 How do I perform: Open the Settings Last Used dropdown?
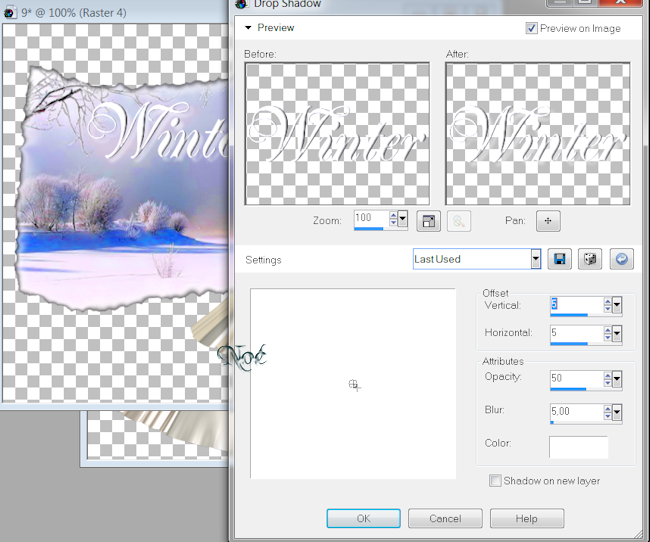(536, 259)
